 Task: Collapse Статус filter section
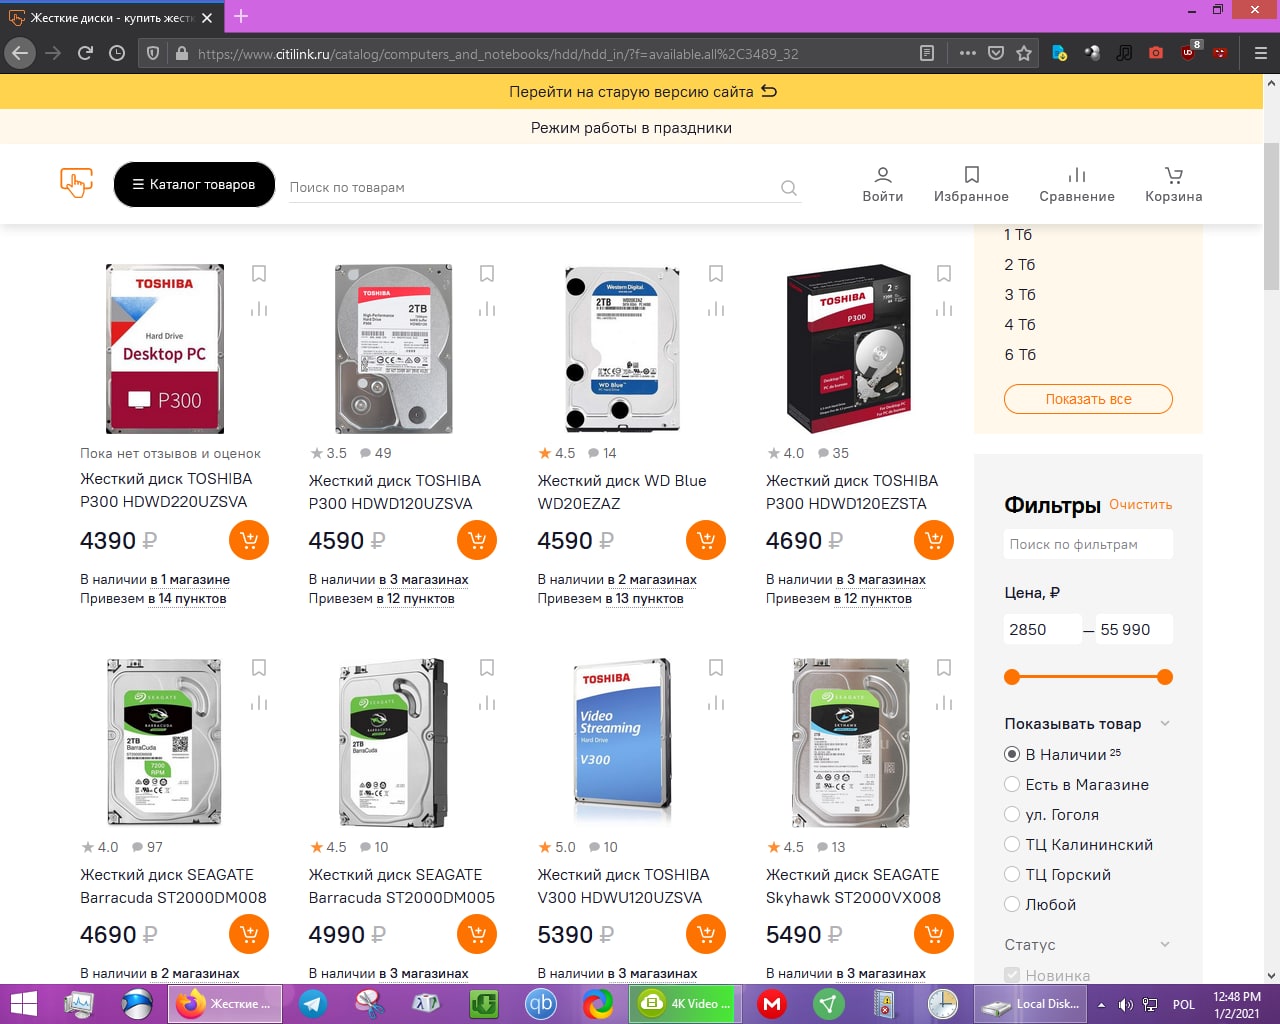[x=1165, y=944]
